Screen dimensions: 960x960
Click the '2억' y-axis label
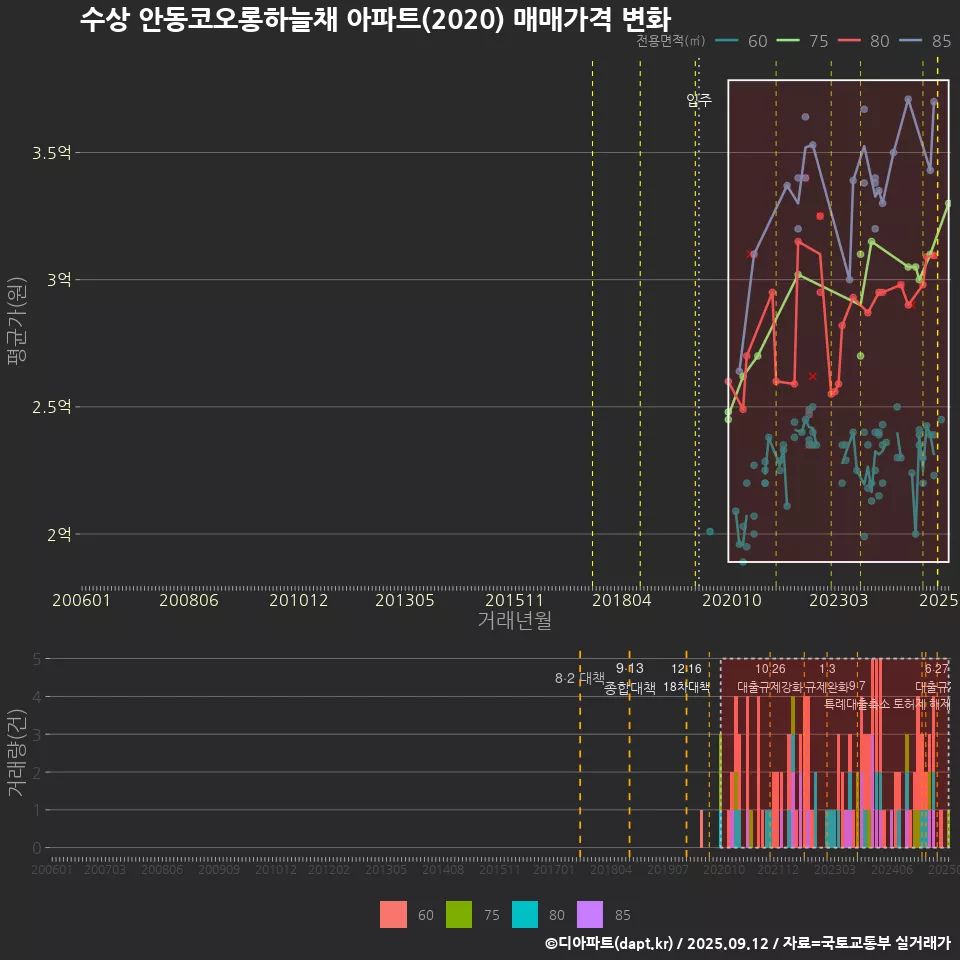(x=59, y=534)
